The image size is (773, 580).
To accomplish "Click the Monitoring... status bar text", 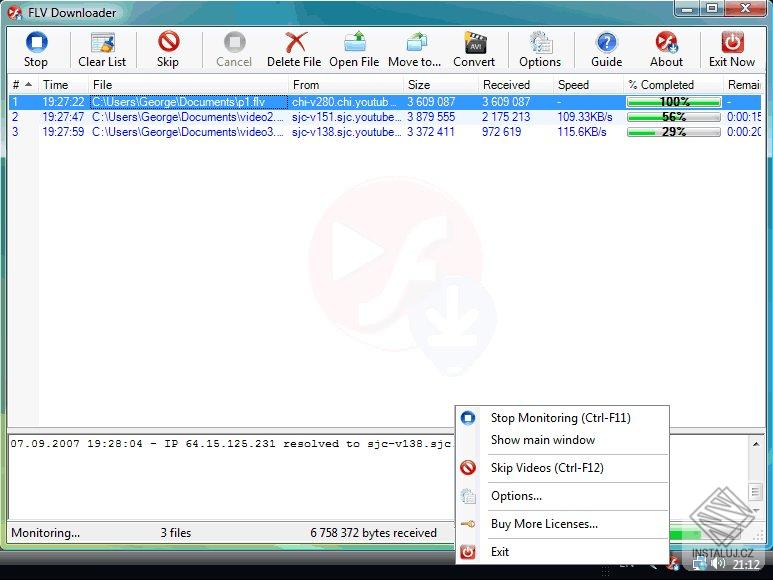I will [x=45, y=533].
